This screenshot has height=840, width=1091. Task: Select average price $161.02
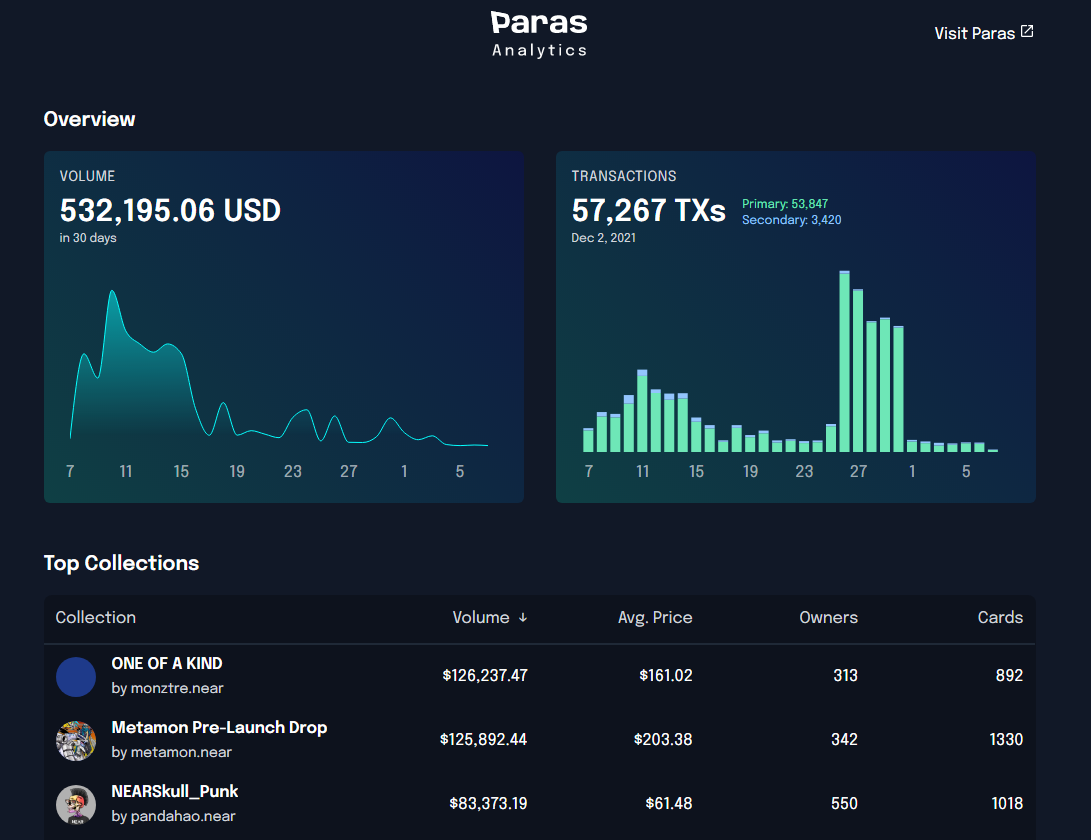click(666, 675)
